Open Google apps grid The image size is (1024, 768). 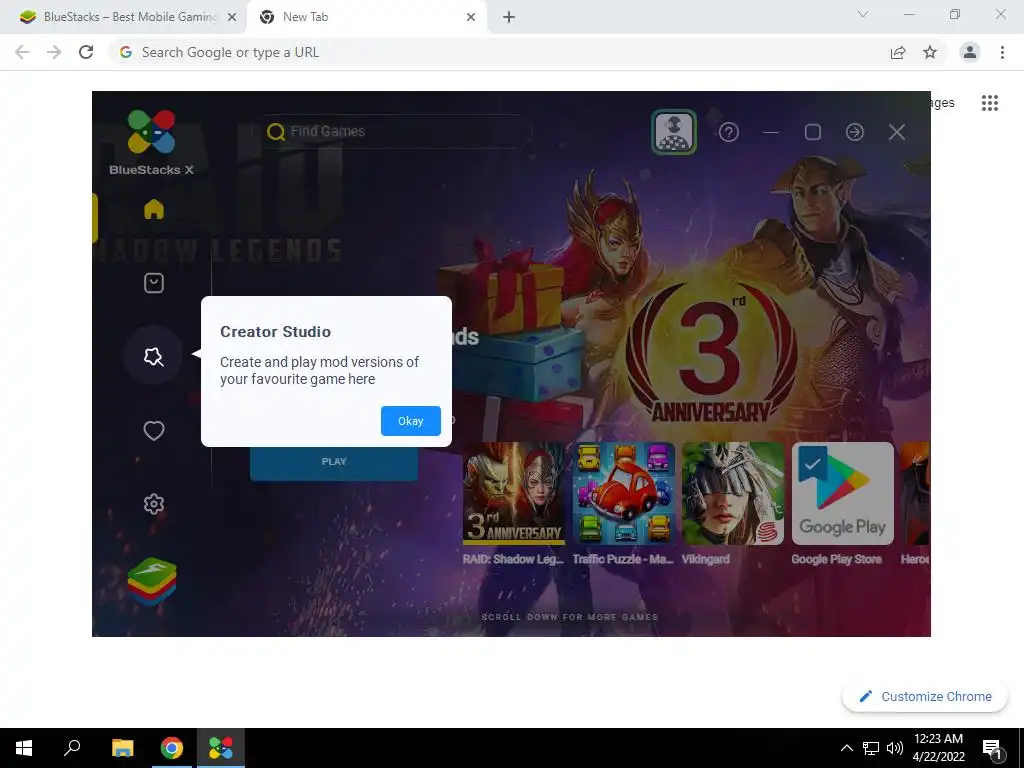990,103
